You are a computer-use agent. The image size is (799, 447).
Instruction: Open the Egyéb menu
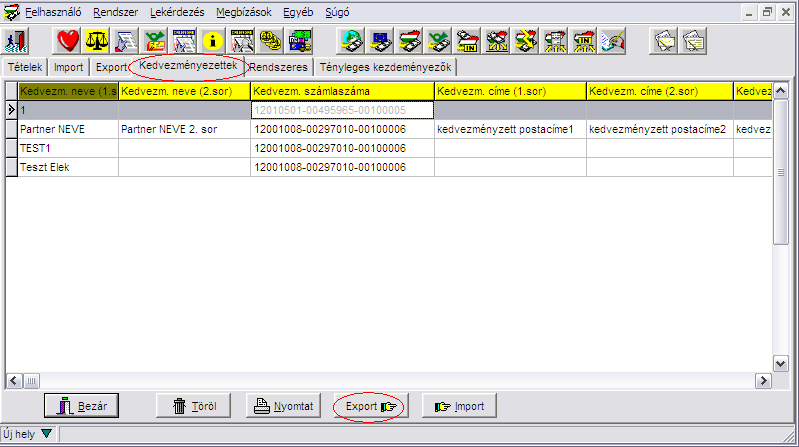click(298, 12)
